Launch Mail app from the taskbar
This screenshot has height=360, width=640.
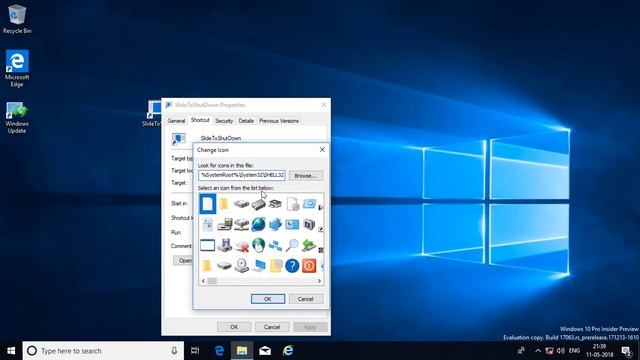265,351
